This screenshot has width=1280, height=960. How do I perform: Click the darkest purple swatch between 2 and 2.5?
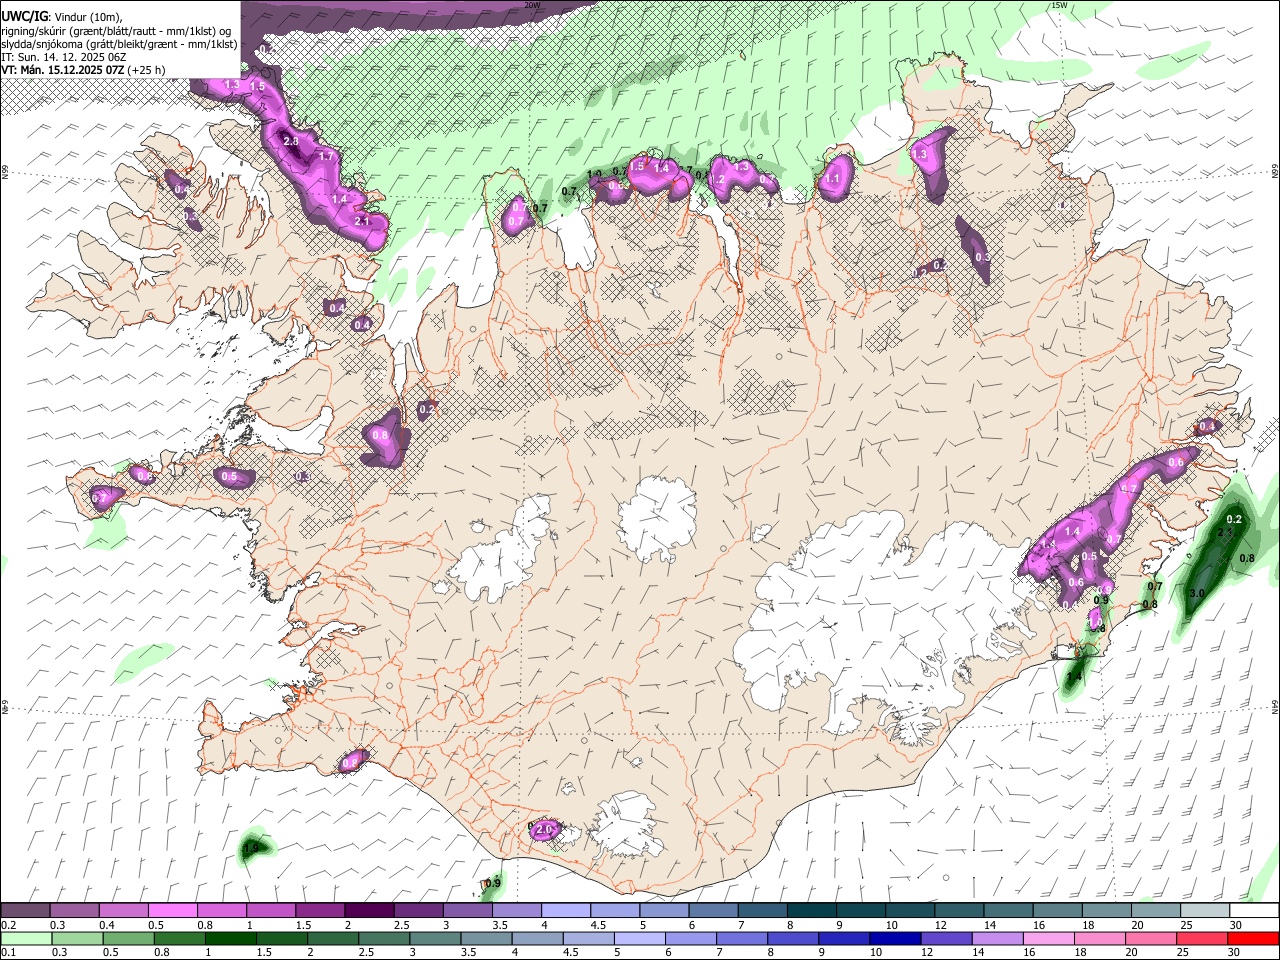(369, 910)
